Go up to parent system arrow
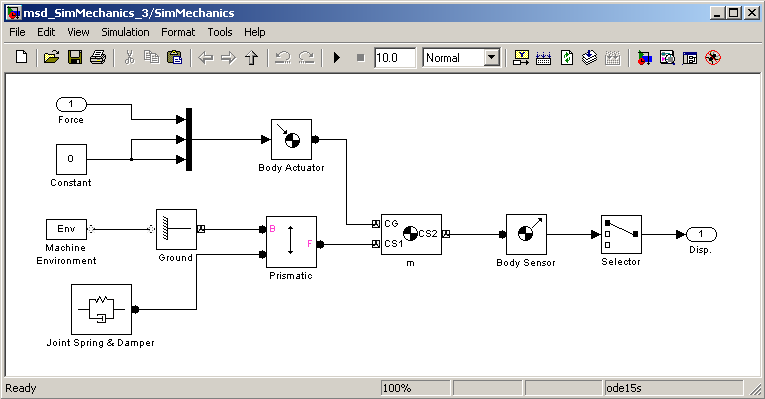 (251, 58)
